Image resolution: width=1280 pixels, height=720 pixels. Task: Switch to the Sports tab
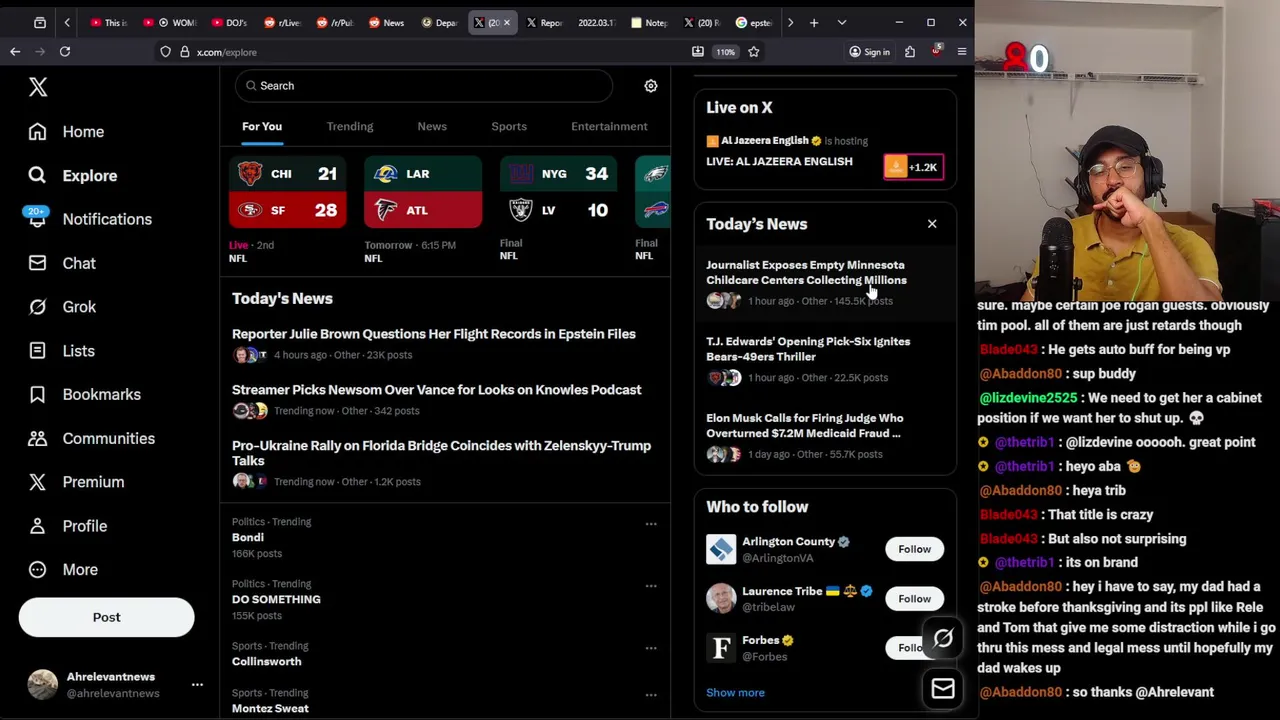coord(509,127)
